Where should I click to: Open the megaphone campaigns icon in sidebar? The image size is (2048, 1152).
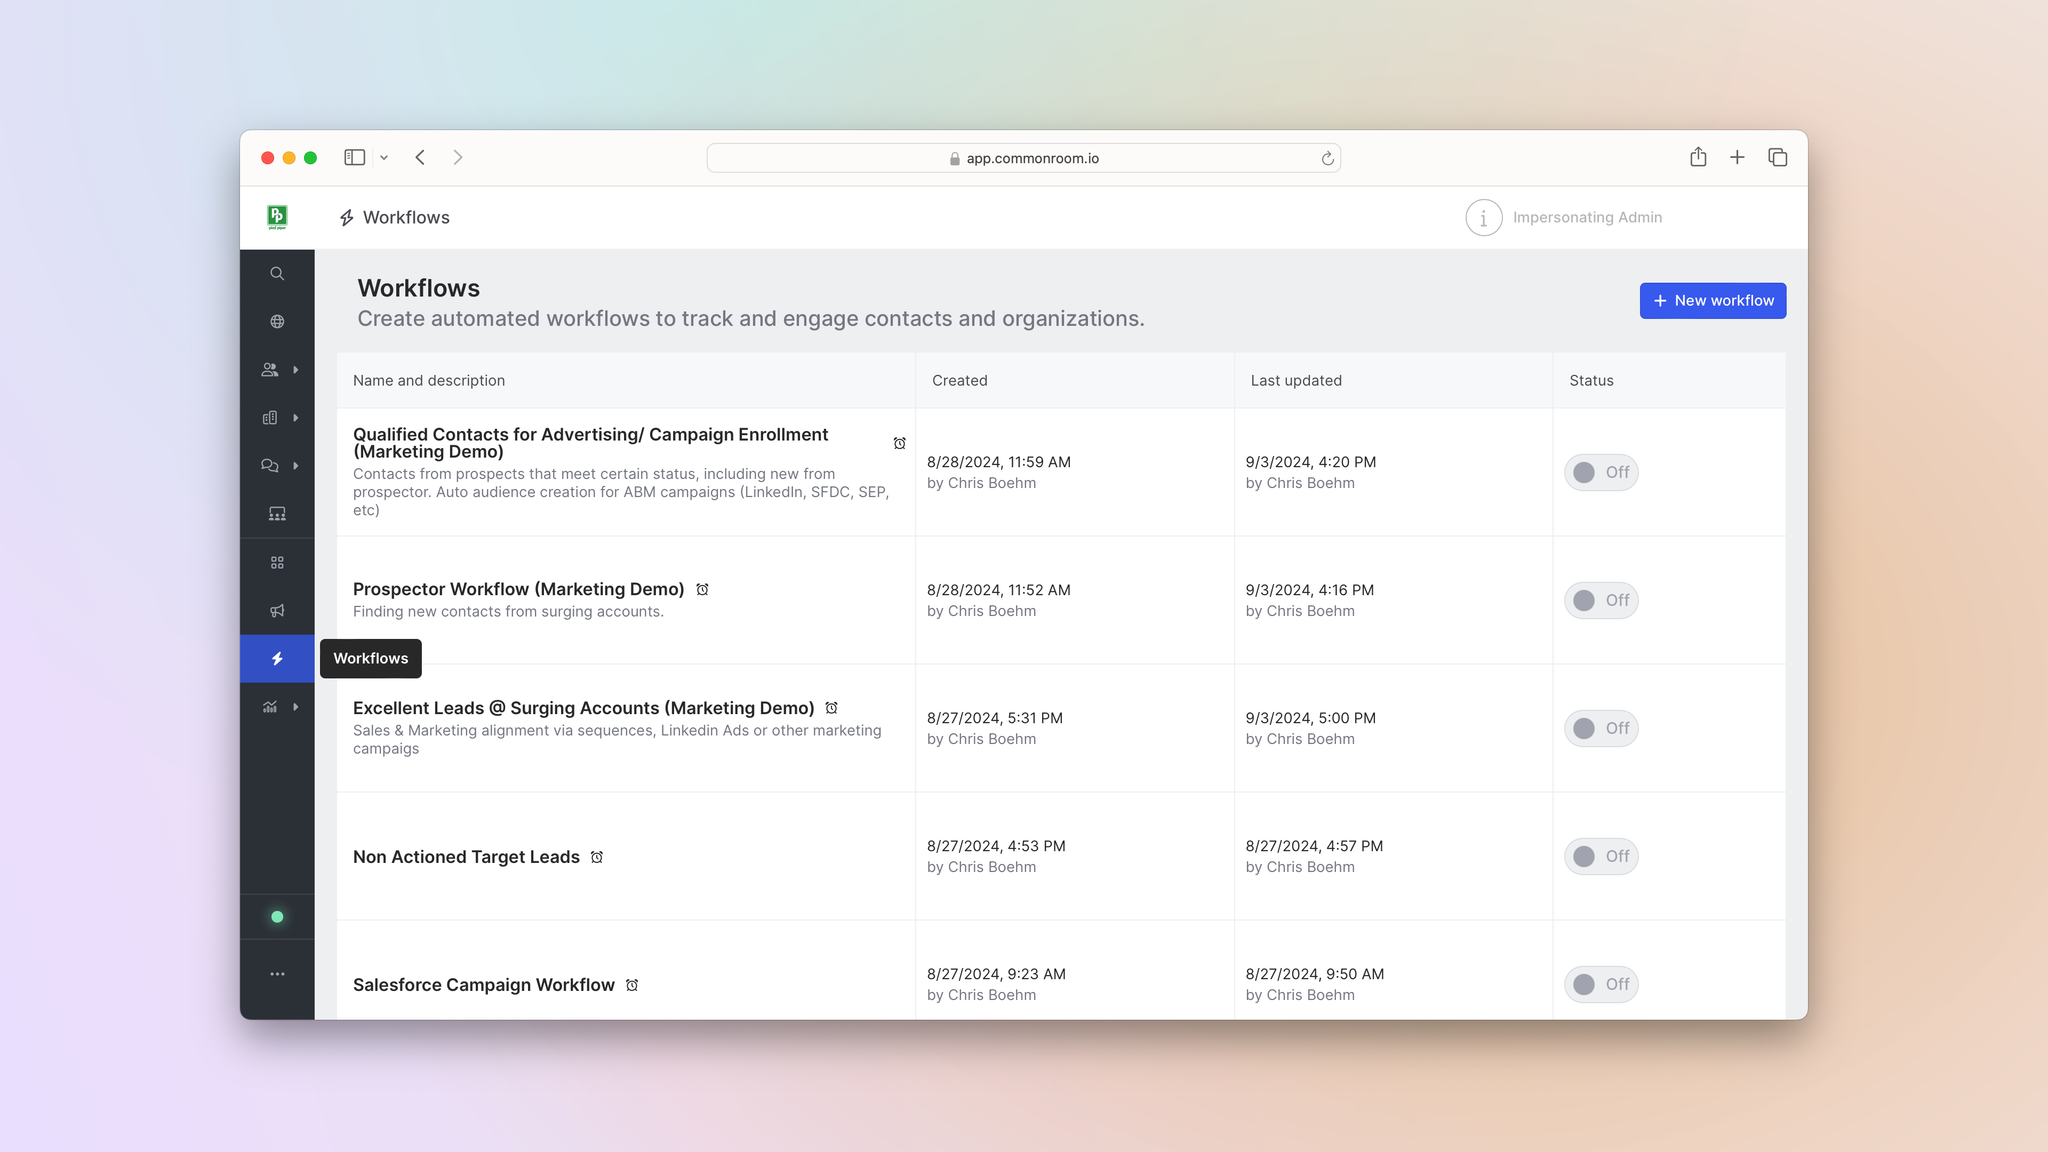click(277, 611)
